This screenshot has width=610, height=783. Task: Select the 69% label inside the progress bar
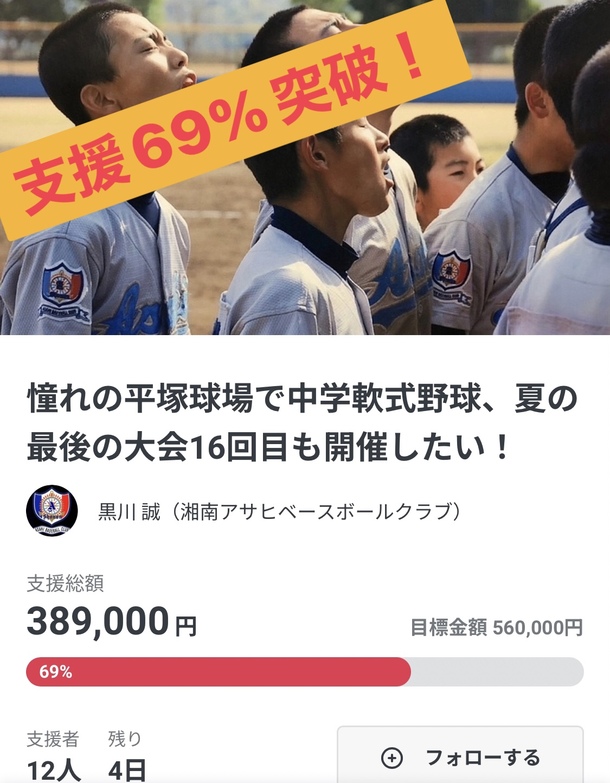(x=56, y=672)
